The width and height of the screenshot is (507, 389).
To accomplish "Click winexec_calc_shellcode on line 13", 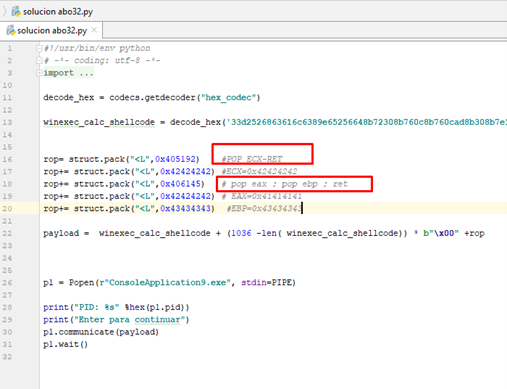I will pyautogui.click(x=99, y=122).
